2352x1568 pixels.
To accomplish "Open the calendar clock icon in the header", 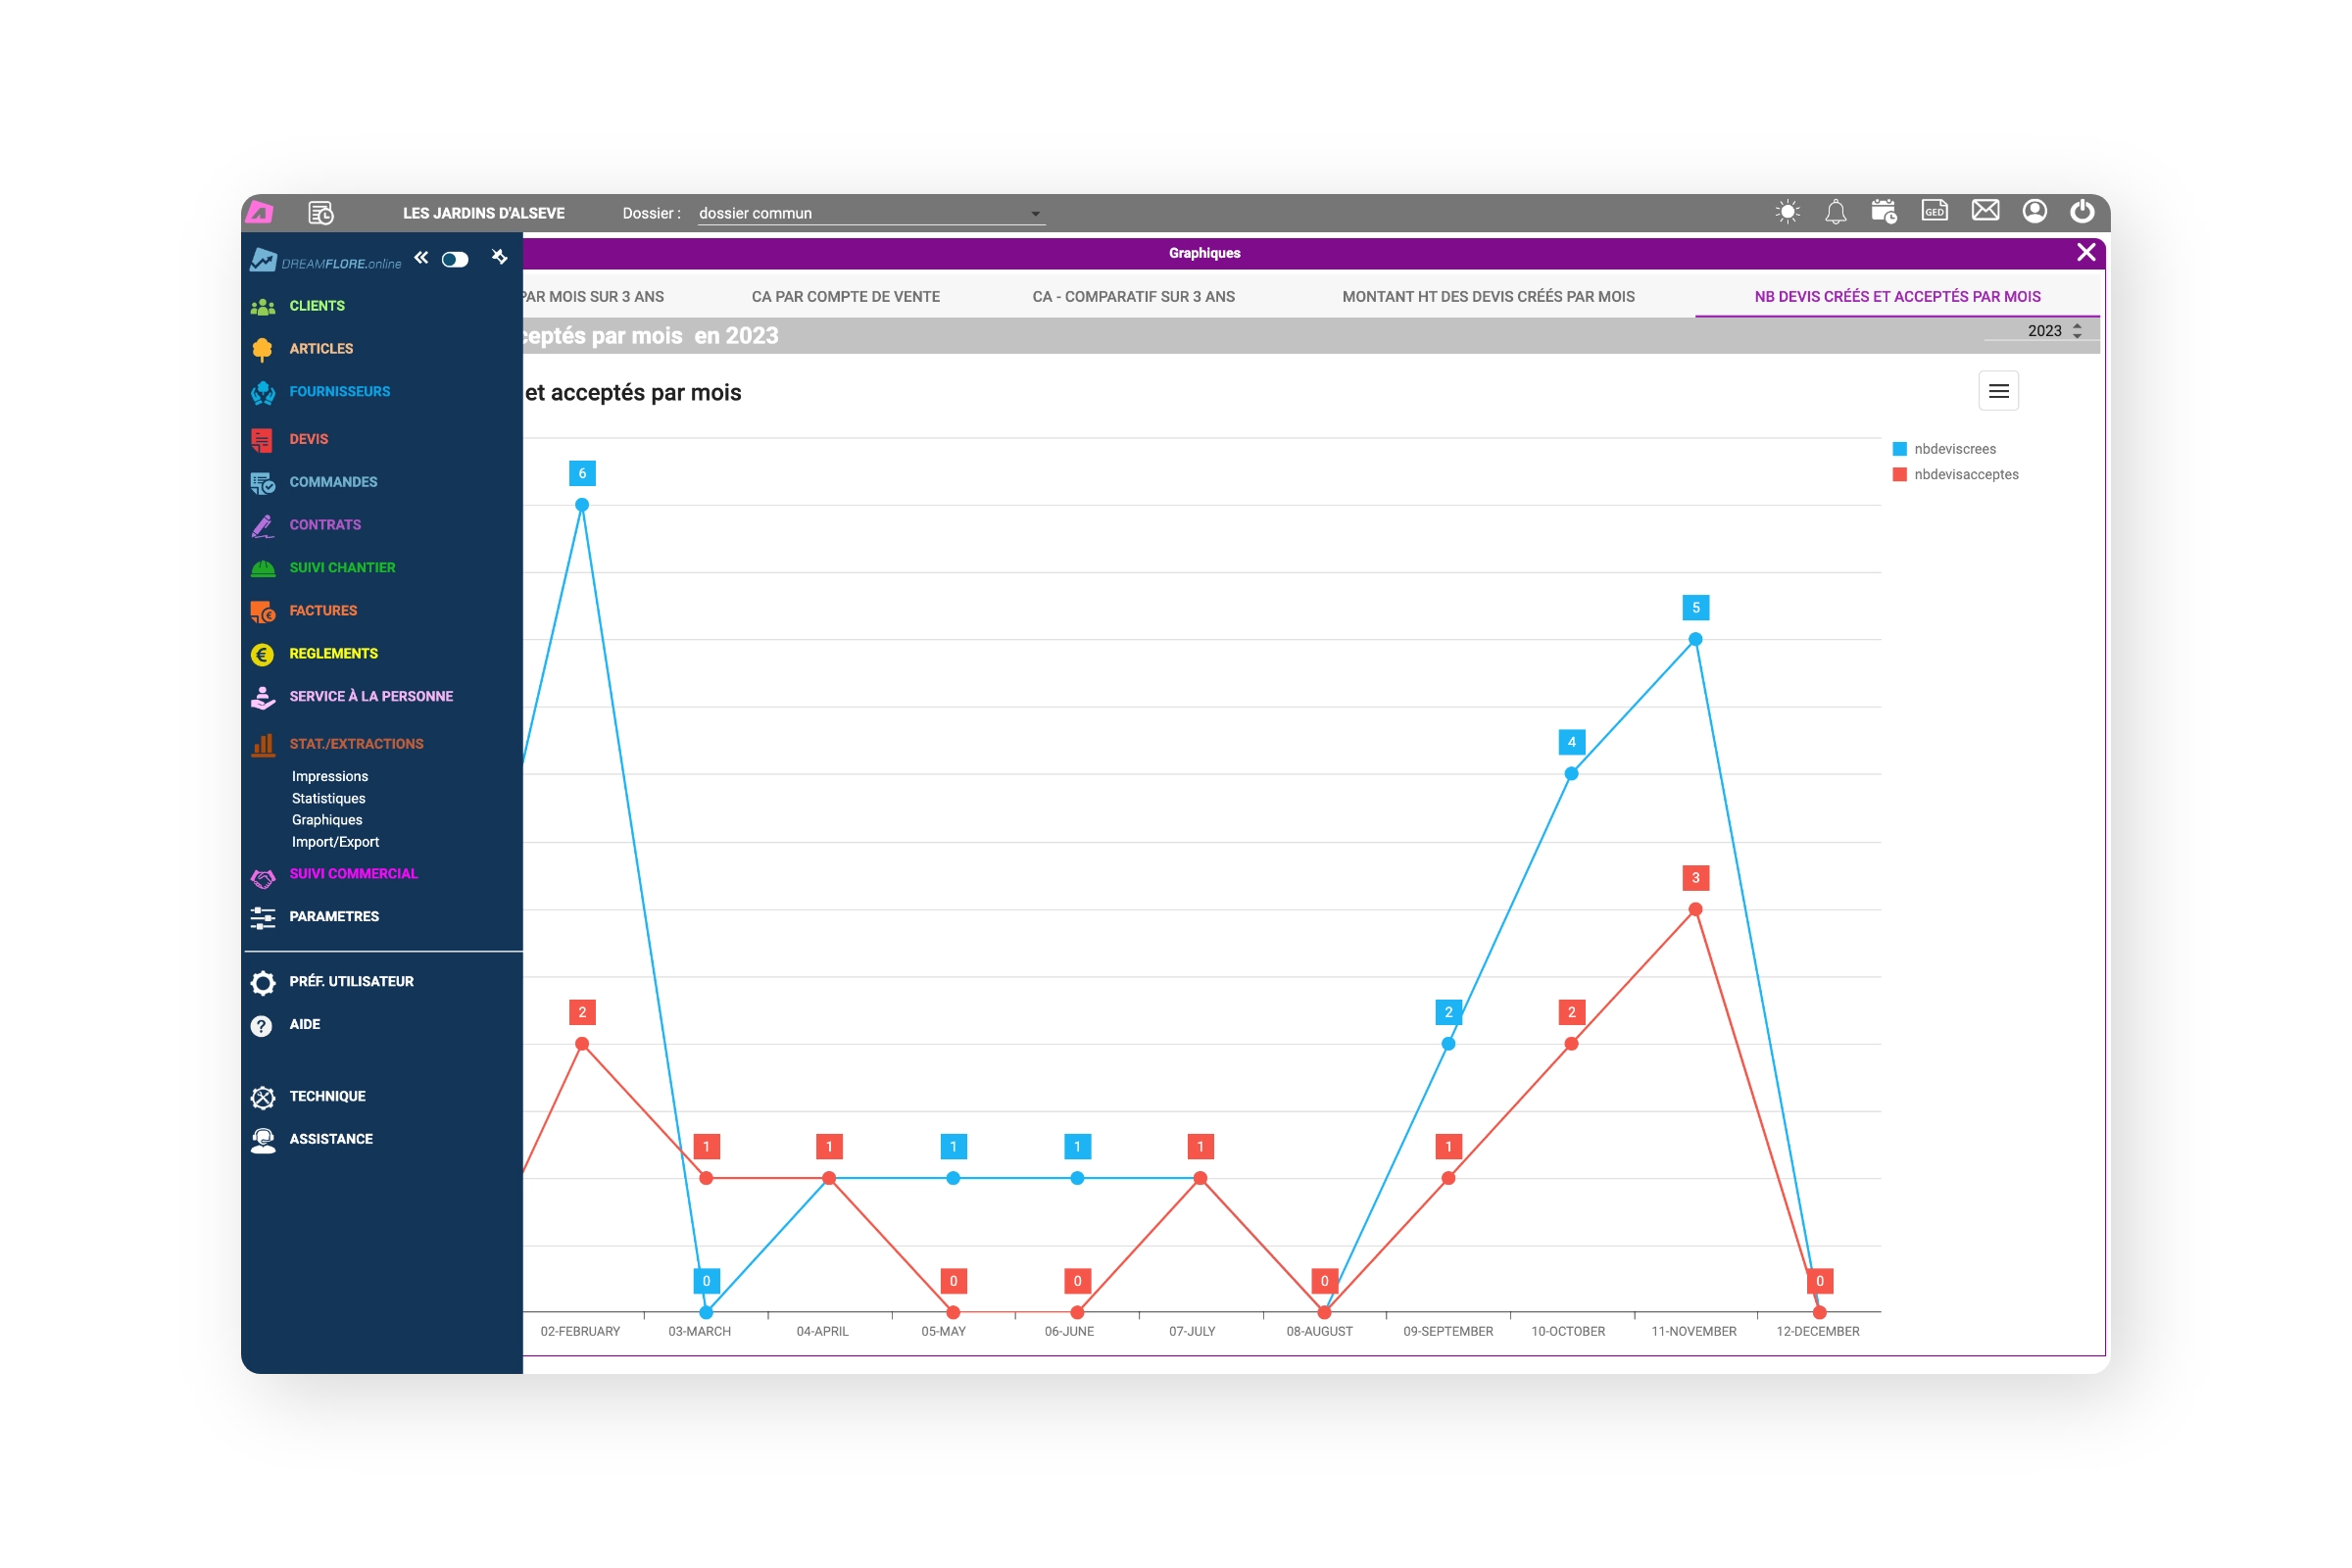I will coord(1884,212).
